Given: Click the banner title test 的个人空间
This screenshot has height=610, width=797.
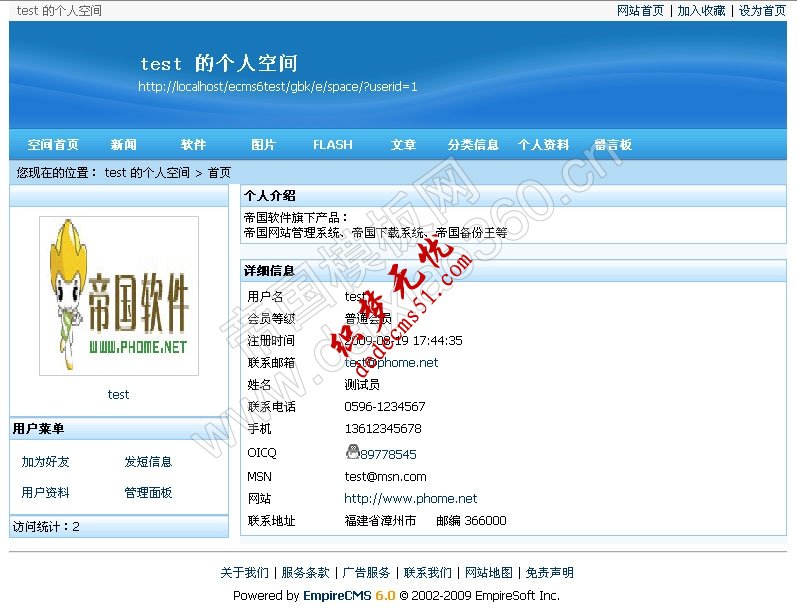Looking at the screenshot, I should coord(219,64).
